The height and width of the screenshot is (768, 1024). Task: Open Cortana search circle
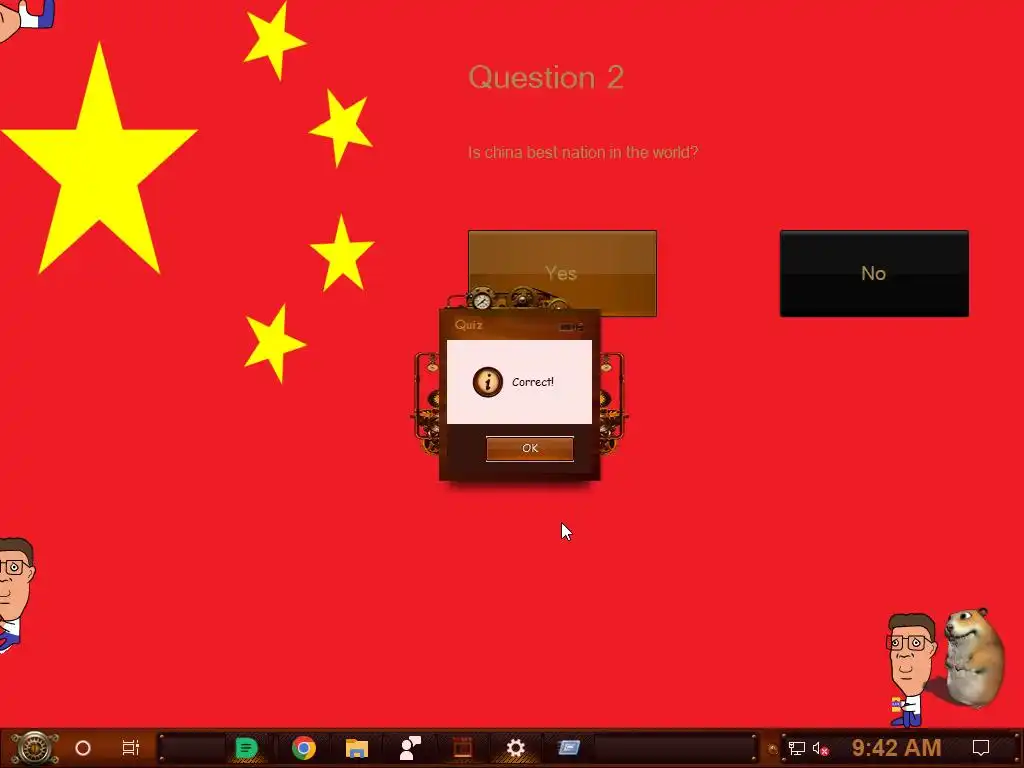83,748
